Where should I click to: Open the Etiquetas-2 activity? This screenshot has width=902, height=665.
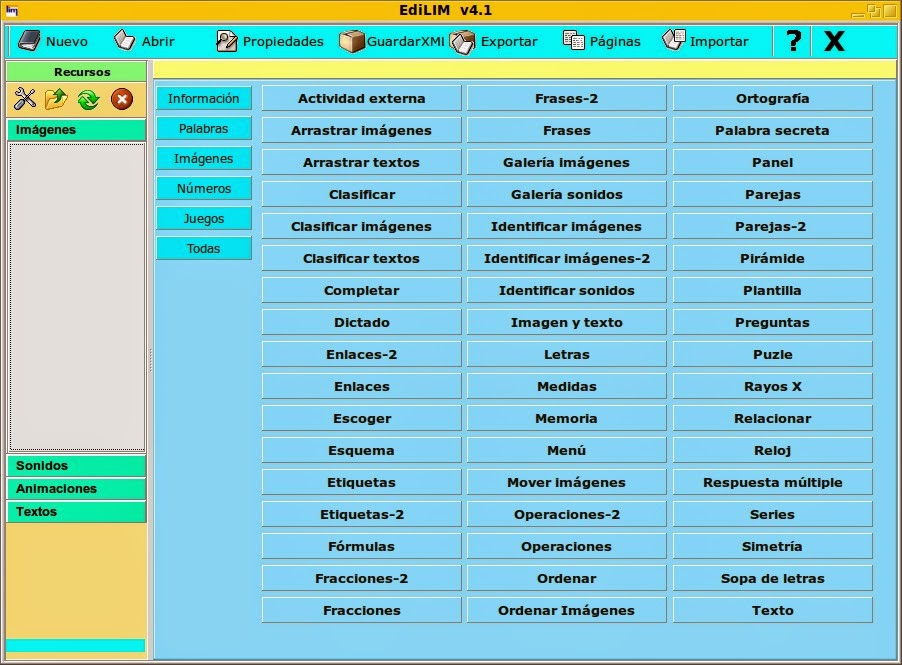coord(361,514)
